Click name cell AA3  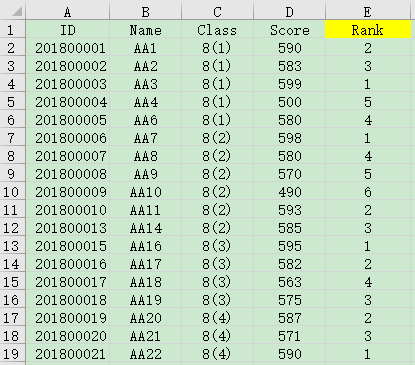146,84
